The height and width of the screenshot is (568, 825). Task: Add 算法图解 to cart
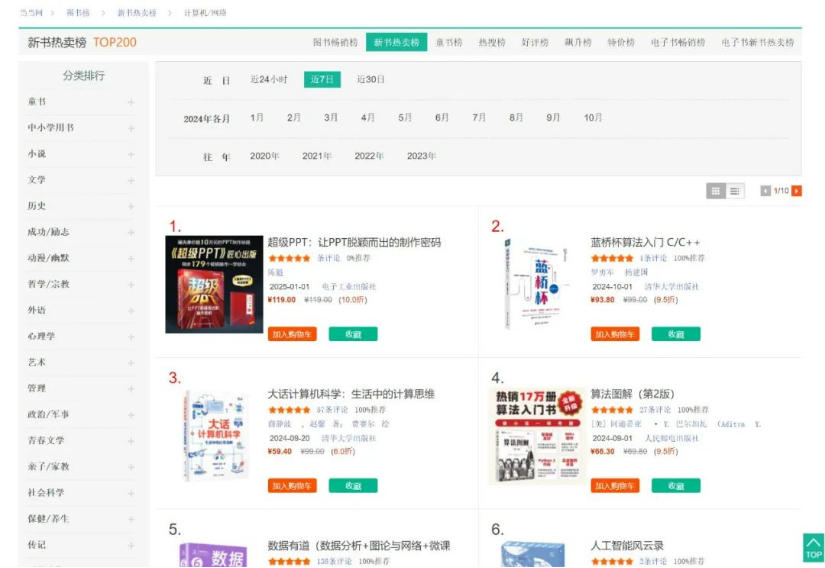pyautogui.click(x=615, y=485)
